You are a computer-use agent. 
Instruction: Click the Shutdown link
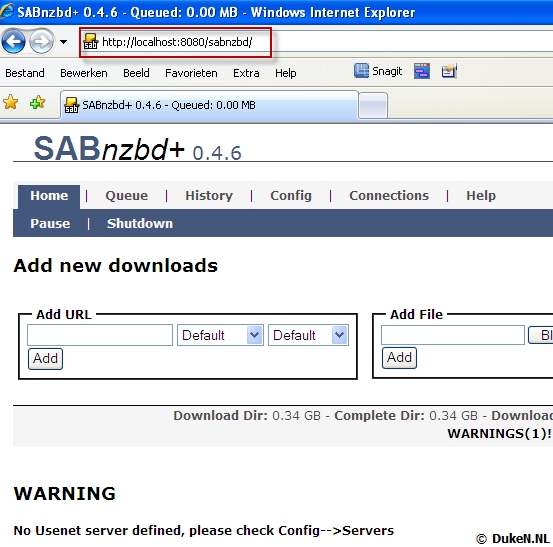pos(140,223)
